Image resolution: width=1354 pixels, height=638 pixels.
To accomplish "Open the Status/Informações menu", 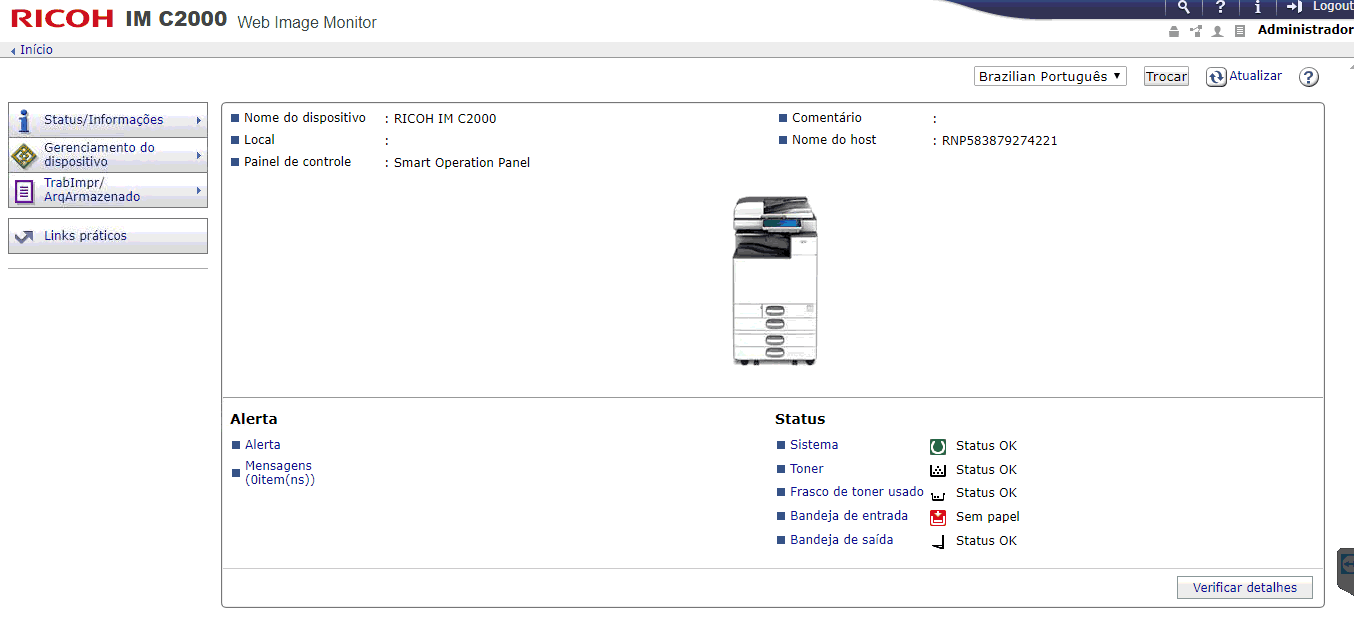I will pos(107,119).
